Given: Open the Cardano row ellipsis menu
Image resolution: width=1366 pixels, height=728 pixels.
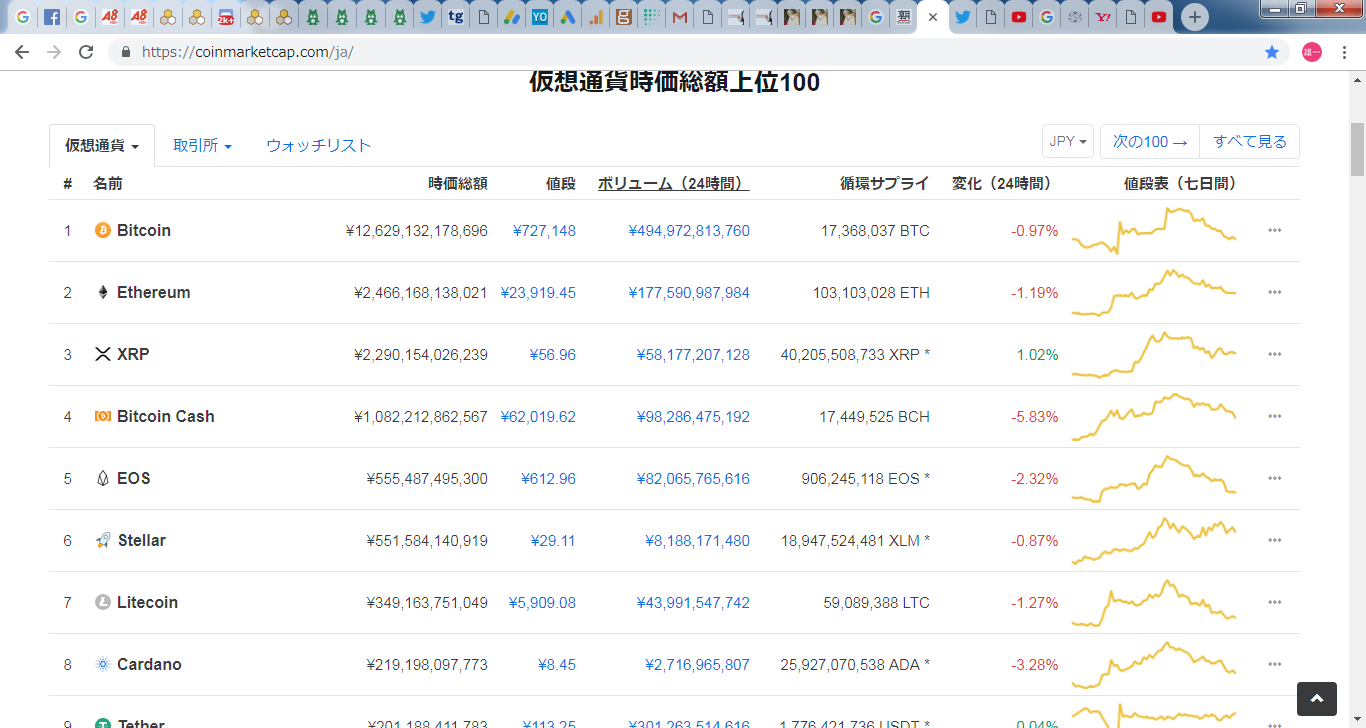Looking at the screenshot, I should click(x=1274, y=664).
